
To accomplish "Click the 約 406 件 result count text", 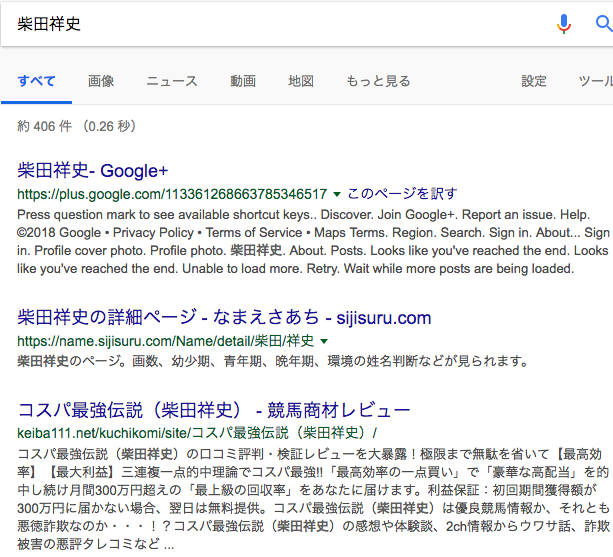I will (77, 126).
